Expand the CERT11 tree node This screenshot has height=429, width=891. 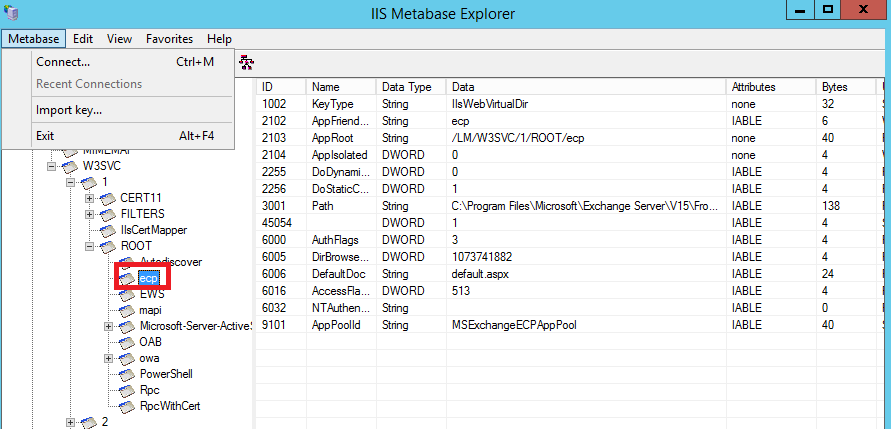tap(90, 198)
